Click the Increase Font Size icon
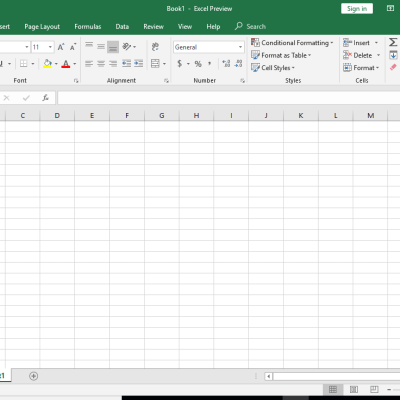 click(x=61, y=47)
